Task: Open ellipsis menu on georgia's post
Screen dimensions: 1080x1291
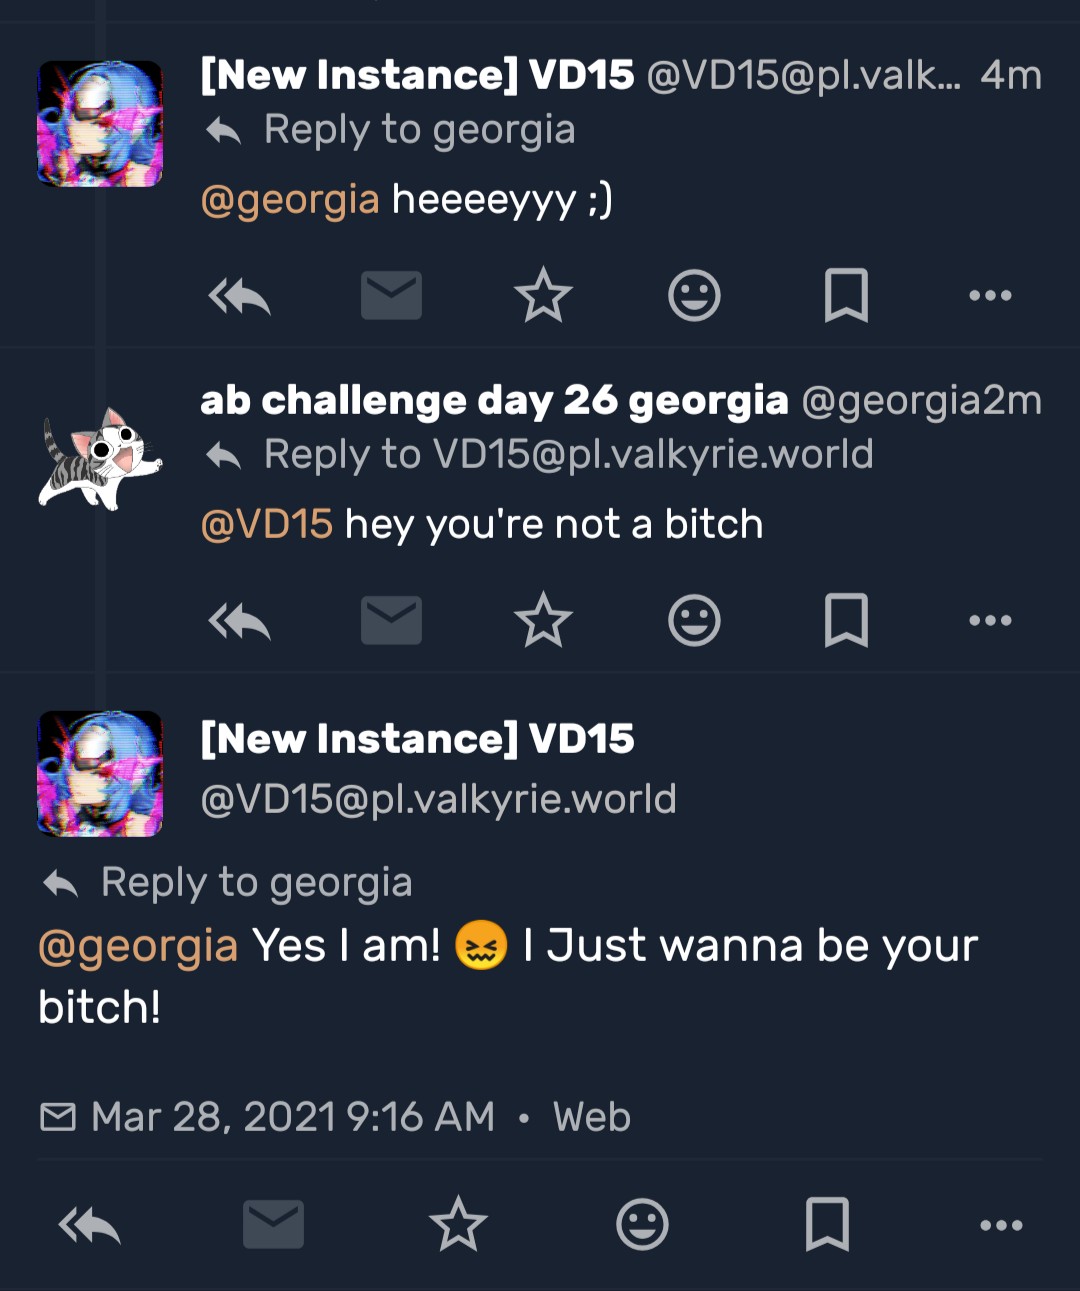Action: pyautogui.click(x=990, y=621)
